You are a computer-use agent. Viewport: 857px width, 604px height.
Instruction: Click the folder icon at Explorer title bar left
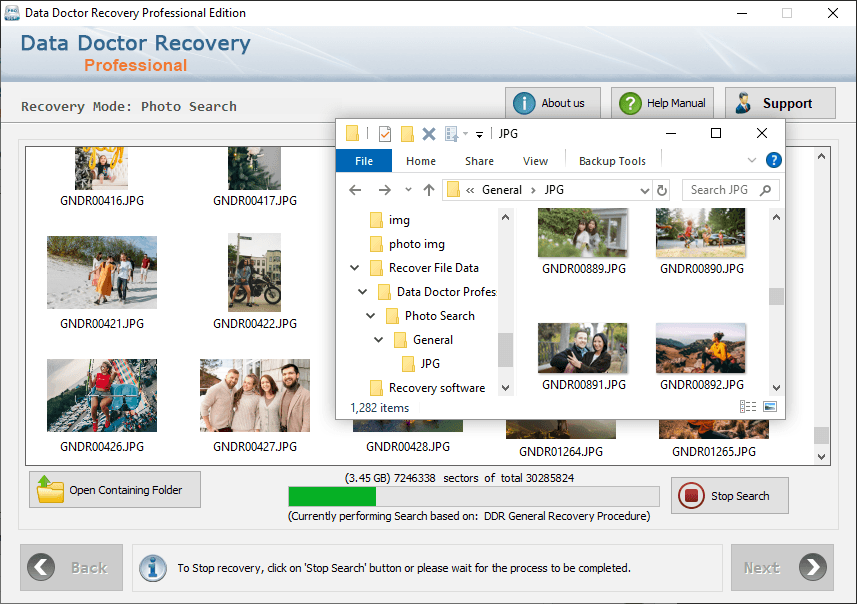353,133
